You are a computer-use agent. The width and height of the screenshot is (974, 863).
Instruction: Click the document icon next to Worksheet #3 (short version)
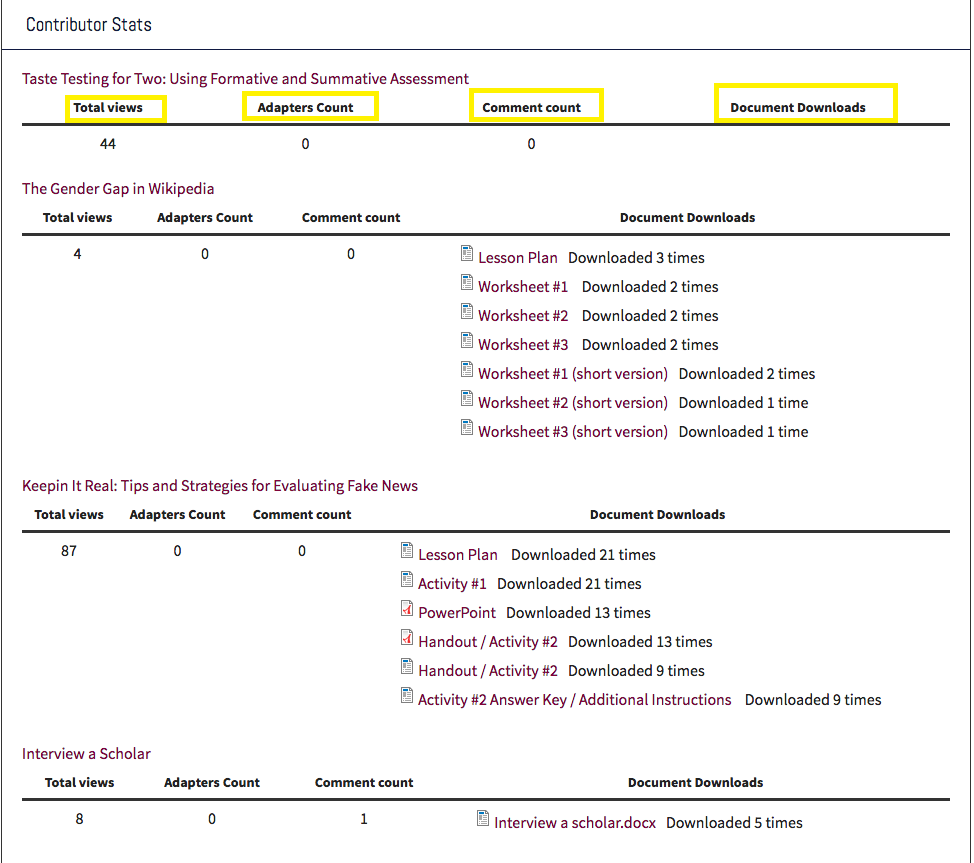(467, 428)
